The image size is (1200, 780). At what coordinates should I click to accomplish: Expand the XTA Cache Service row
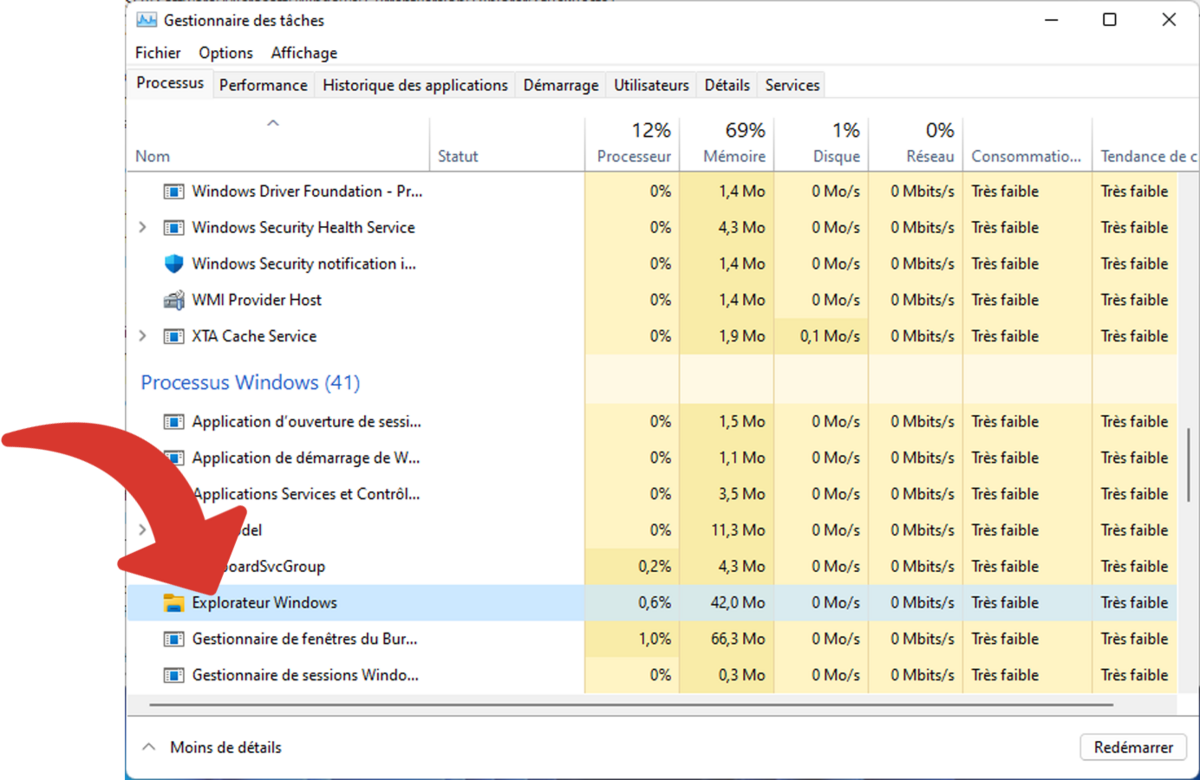click(x=142, y=336)
